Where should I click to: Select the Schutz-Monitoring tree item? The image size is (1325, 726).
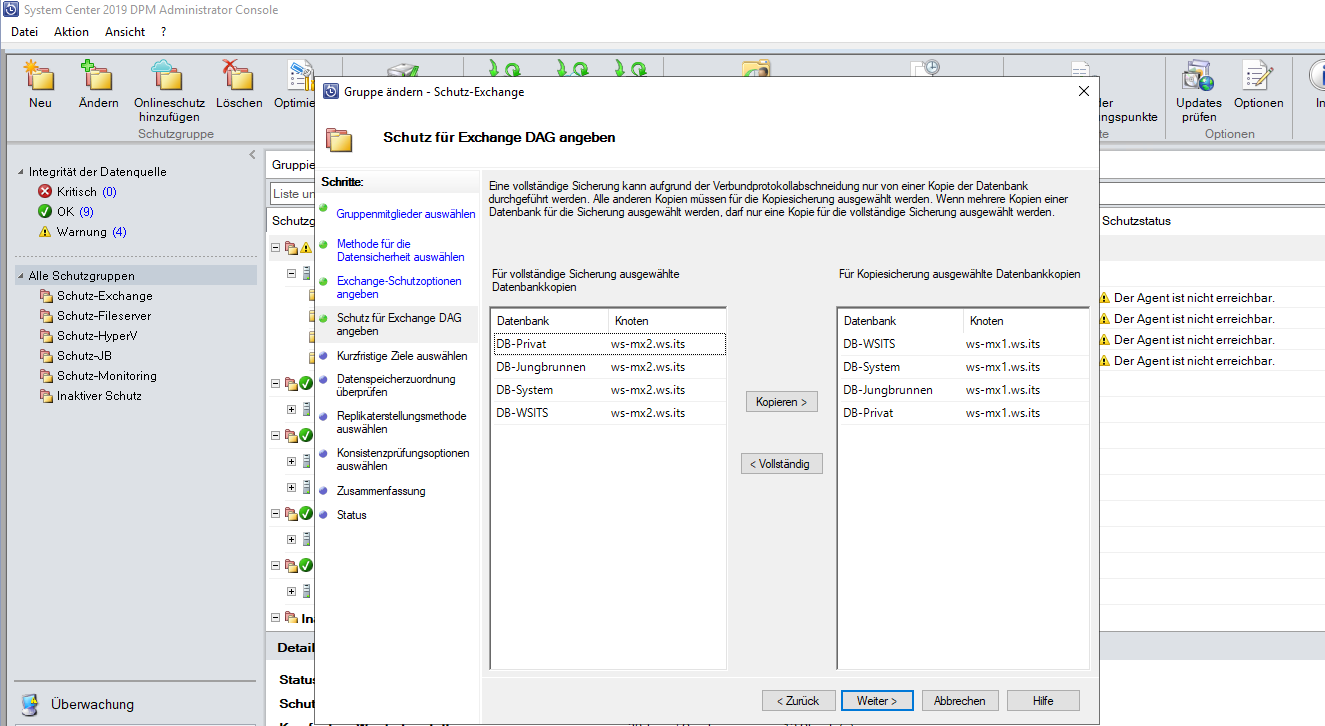107,376
